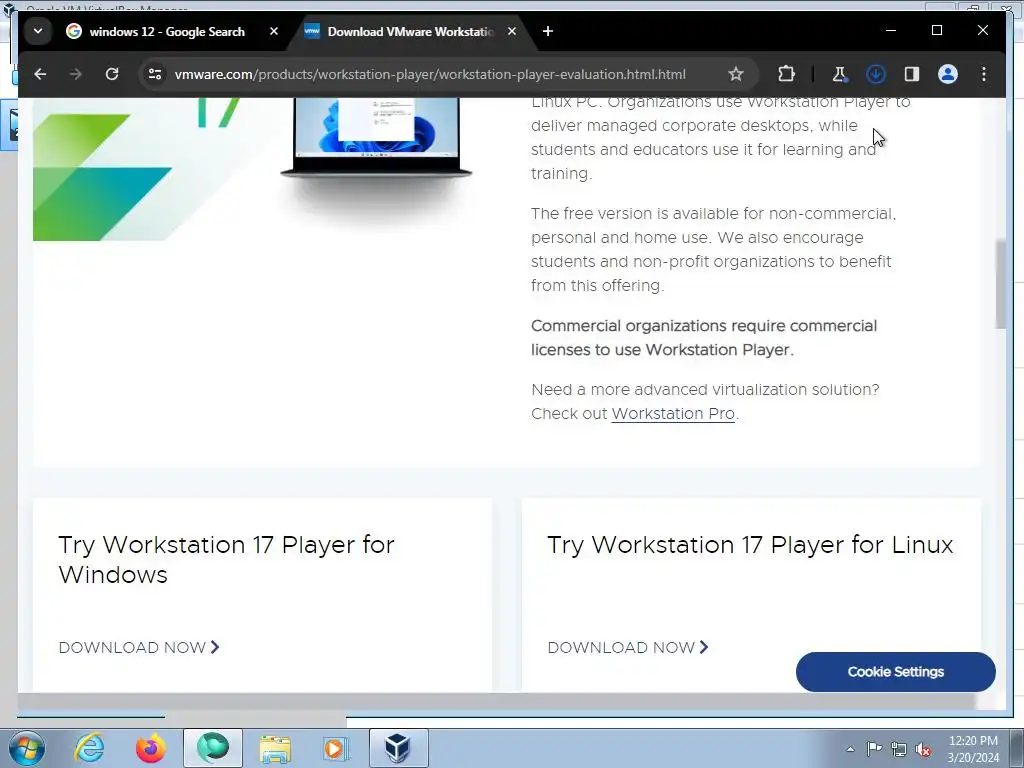Viewport: 1024px width, 768px height.
Task: Go back to the previous page
Action: tap(40, 74)
